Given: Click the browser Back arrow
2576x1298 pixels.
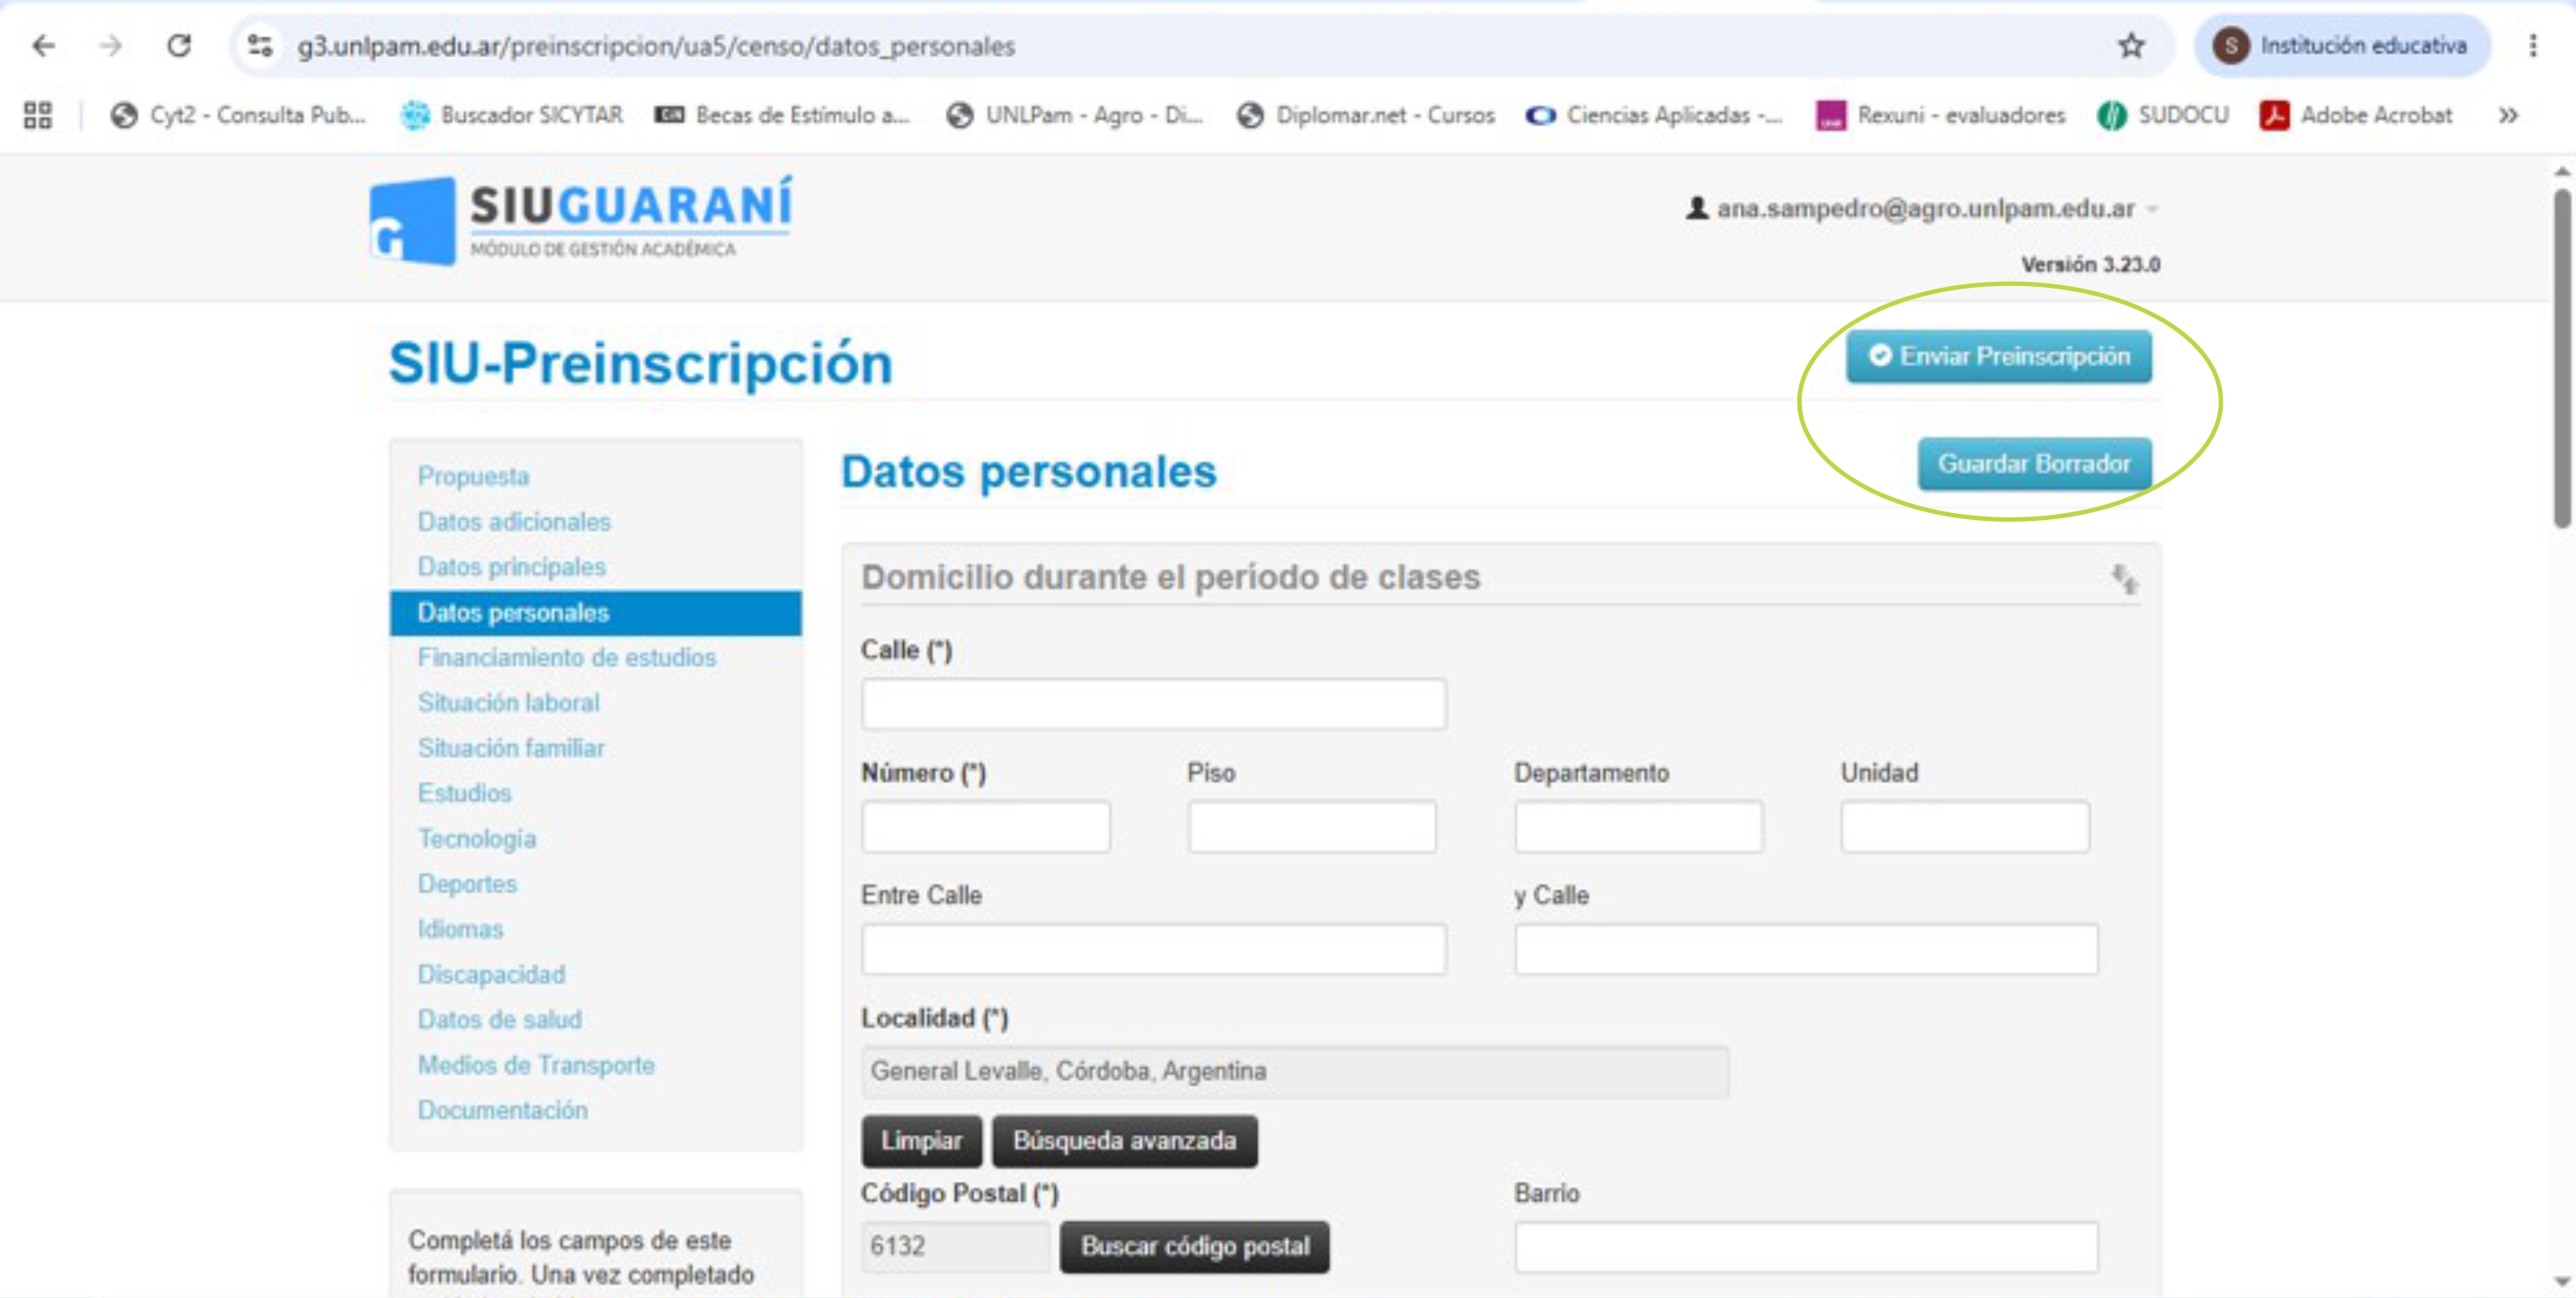Looking at the screenshot, I should click(x=43, y=46).
